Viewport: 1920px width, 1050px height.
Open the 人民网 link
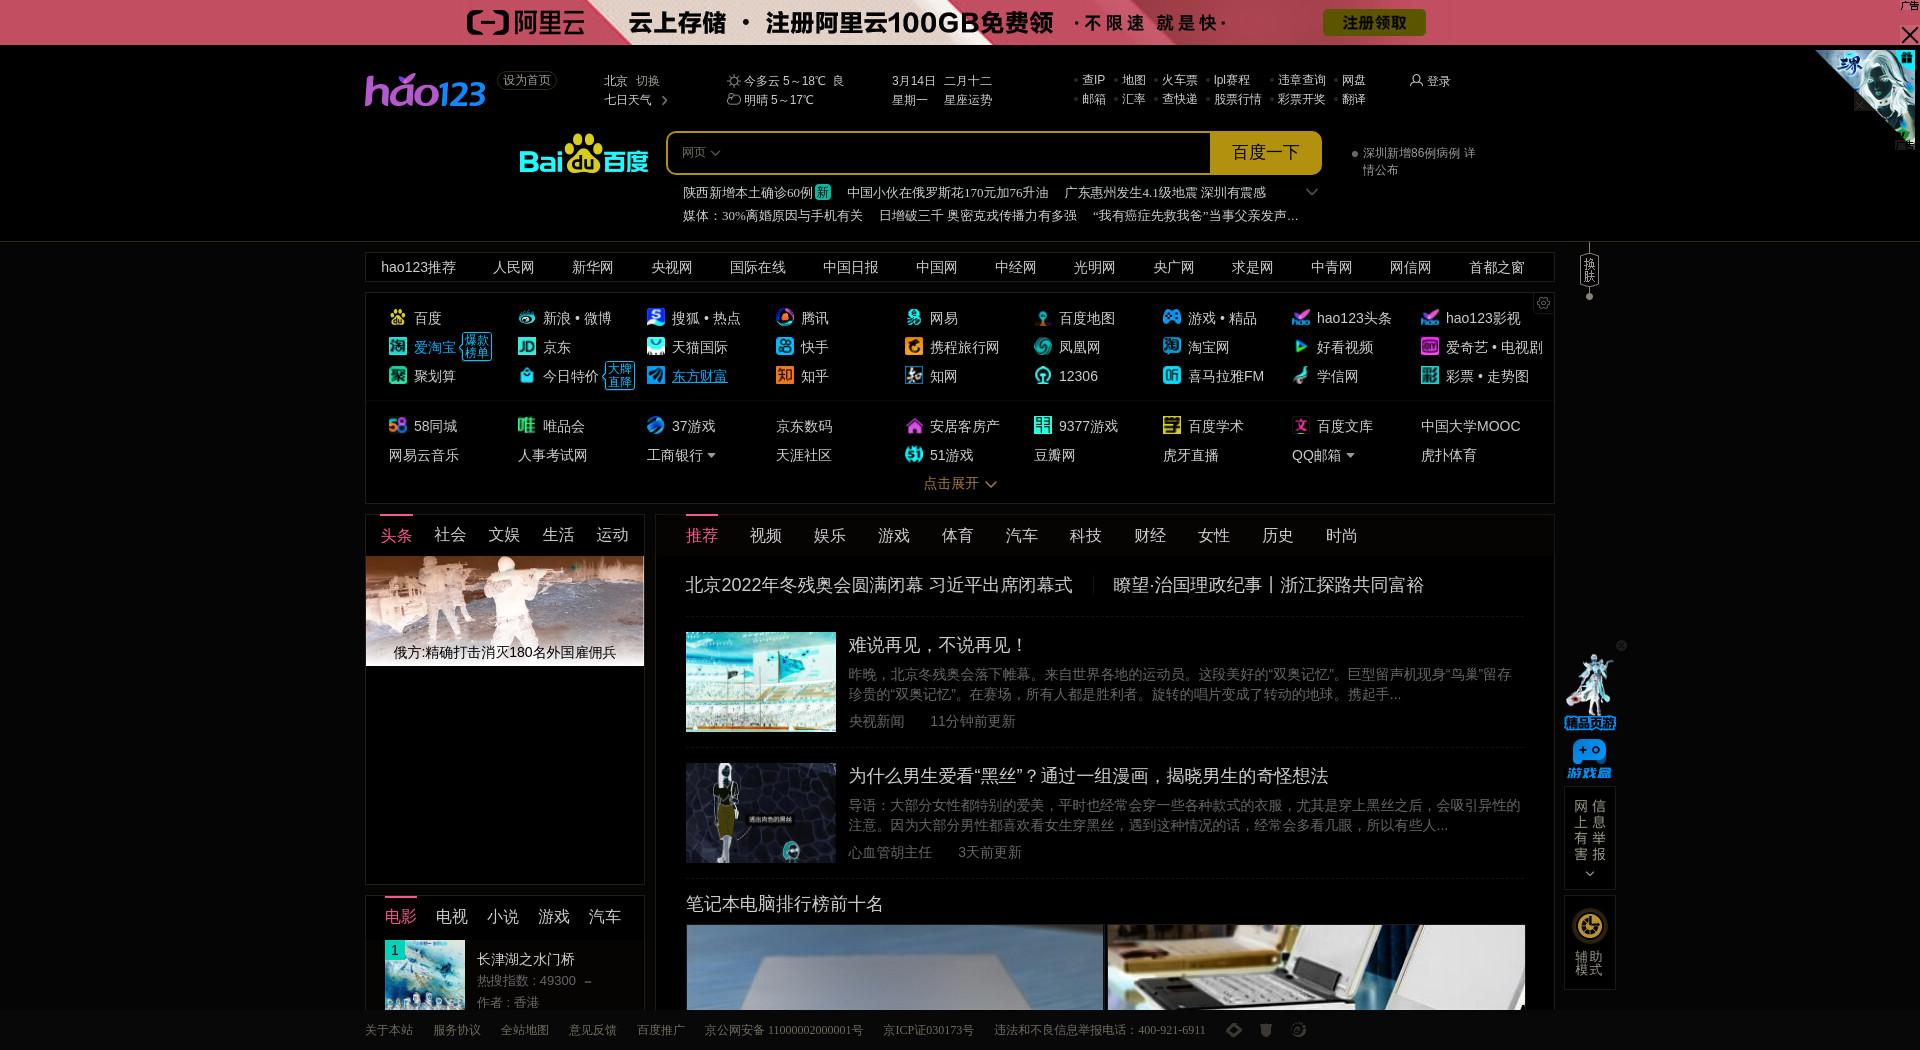[514, 268]
